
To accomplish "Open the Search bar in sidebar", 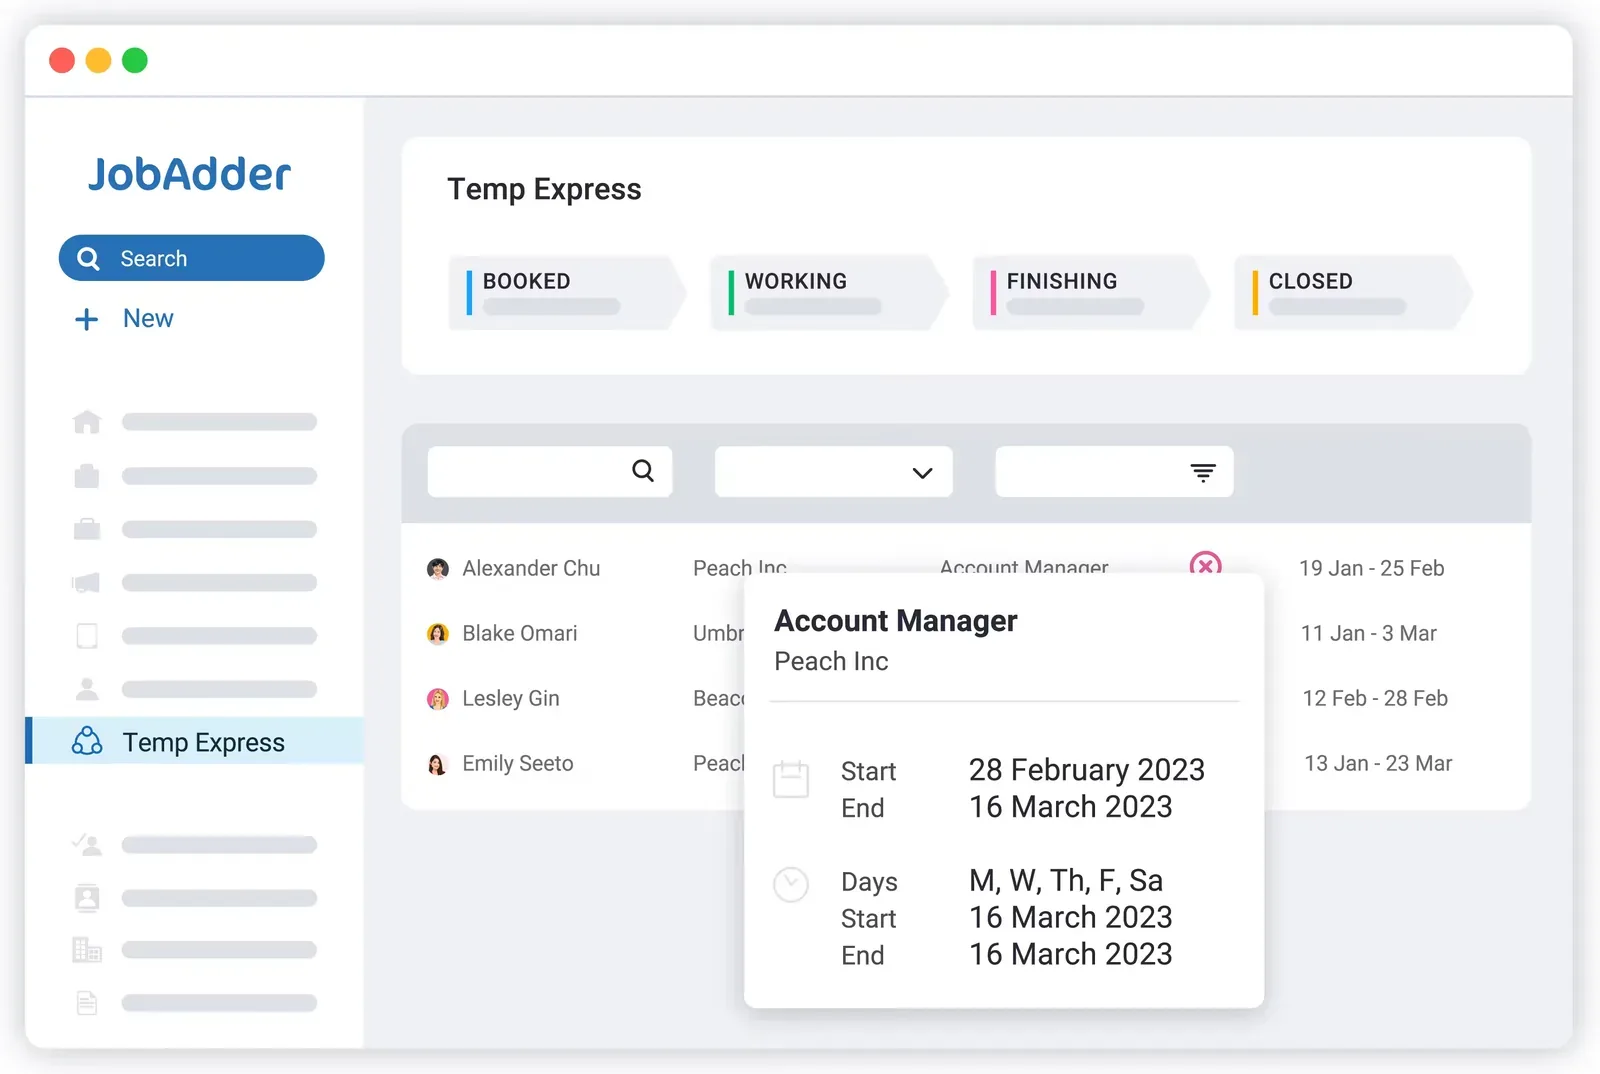I will (x=192, y=258).
